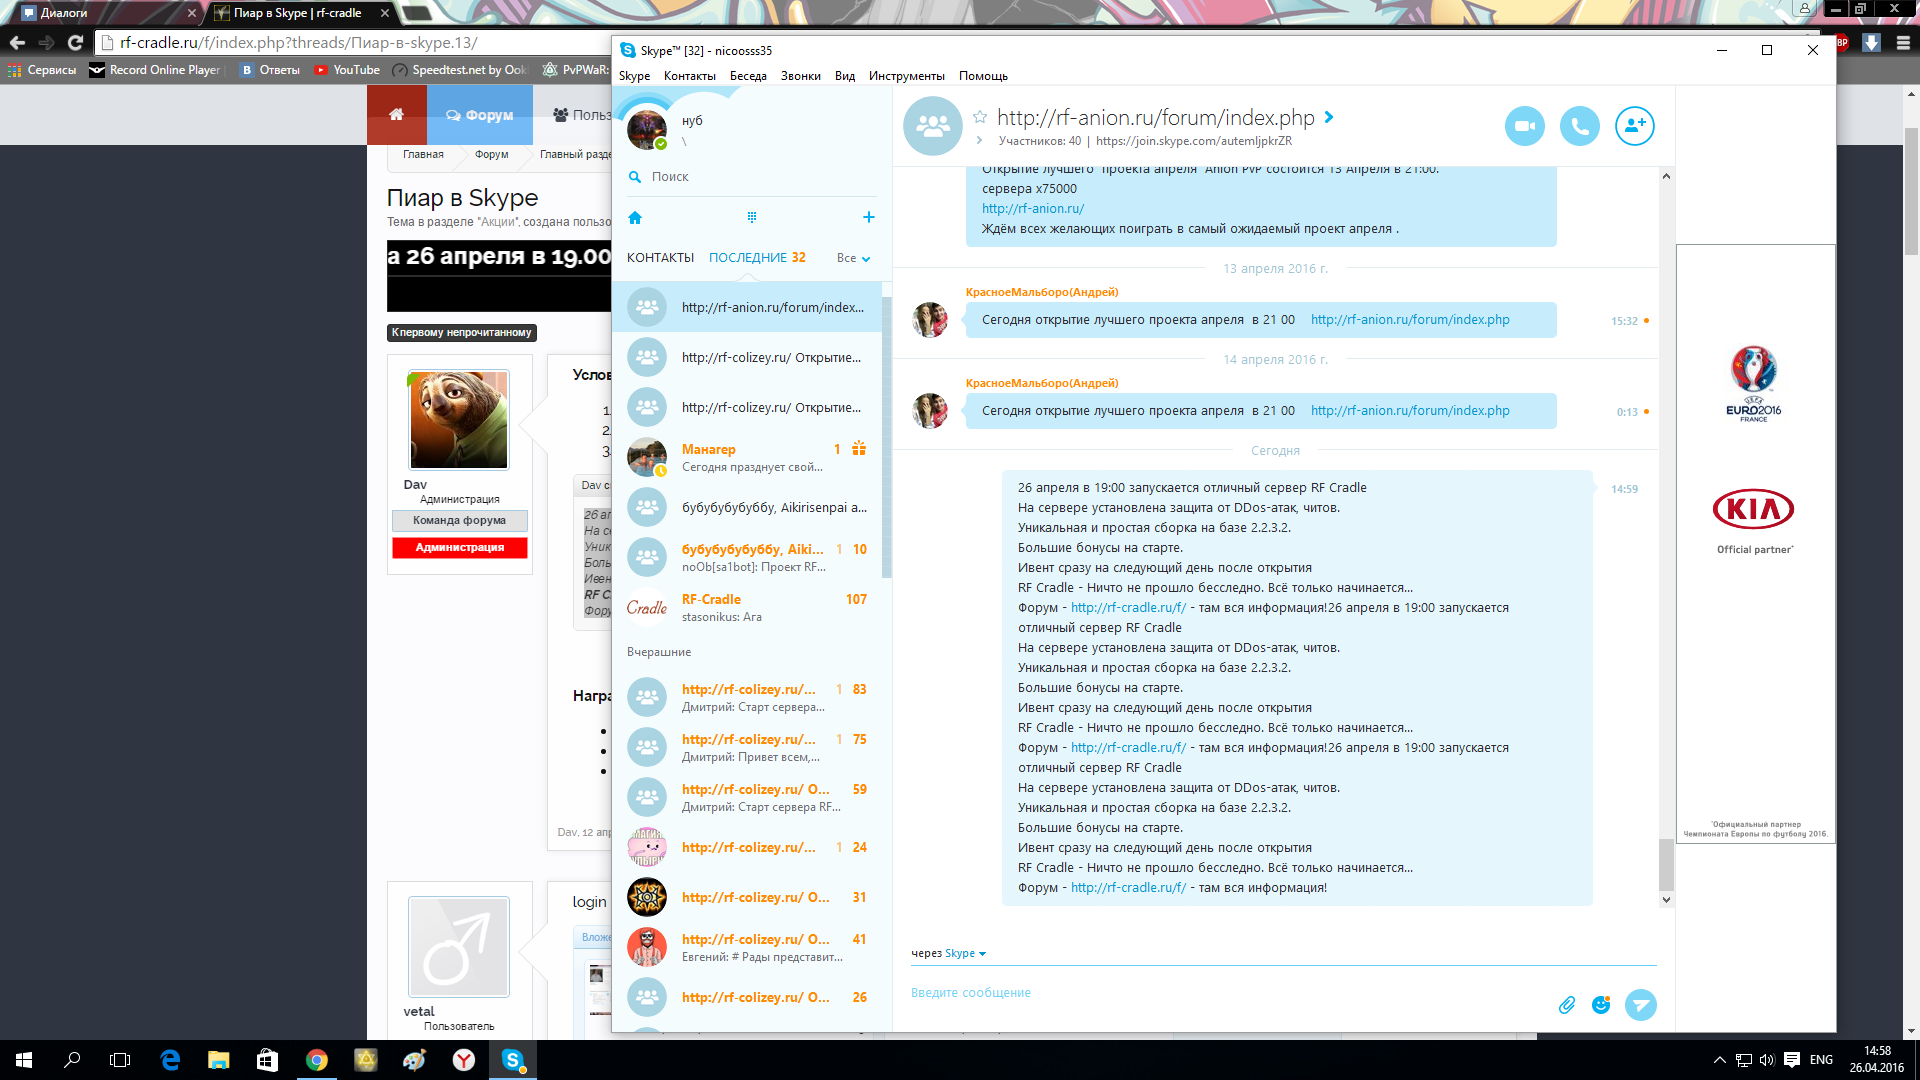This screenshot has height=1080, width=1920.
Task: Open Chrome from the Windows taskbar
Action: (x=316, y=1060)
